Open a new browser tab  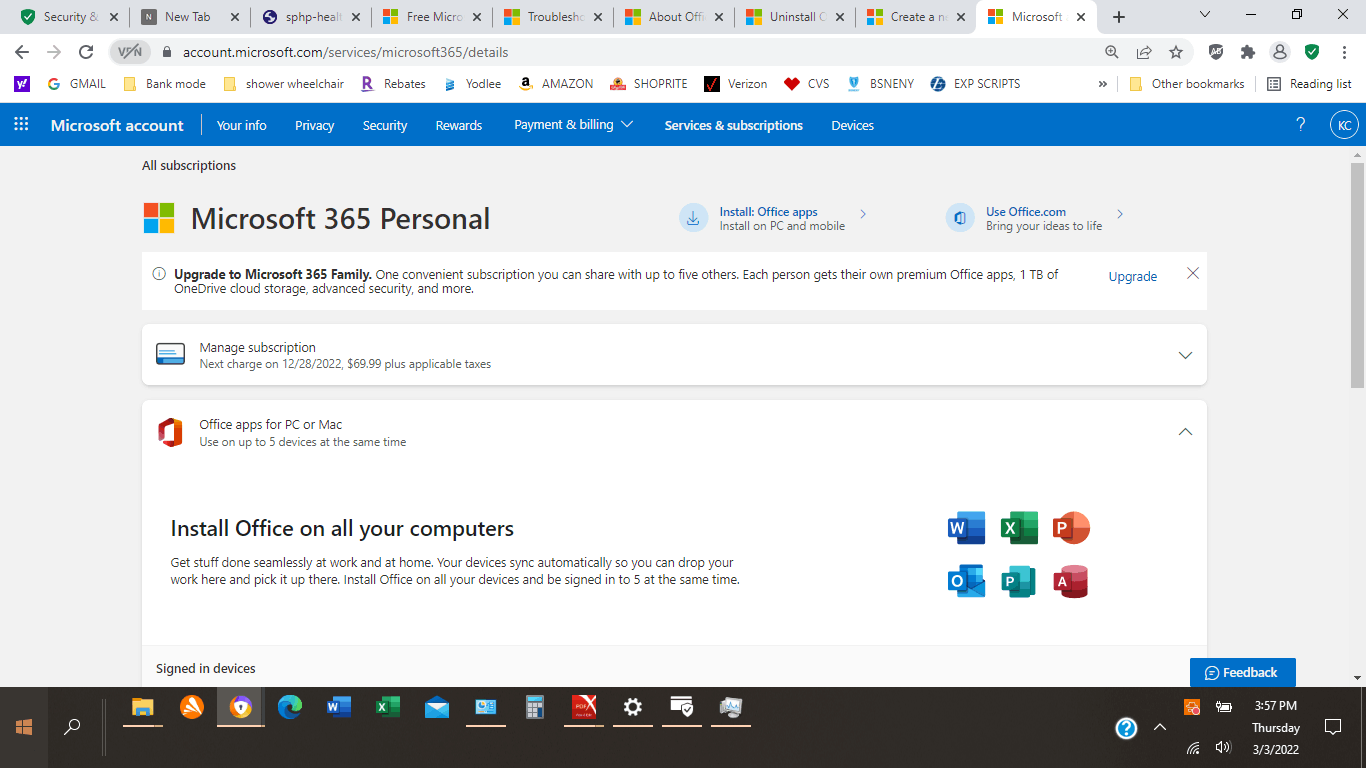pyautogui.click(x=1119, y=17)
